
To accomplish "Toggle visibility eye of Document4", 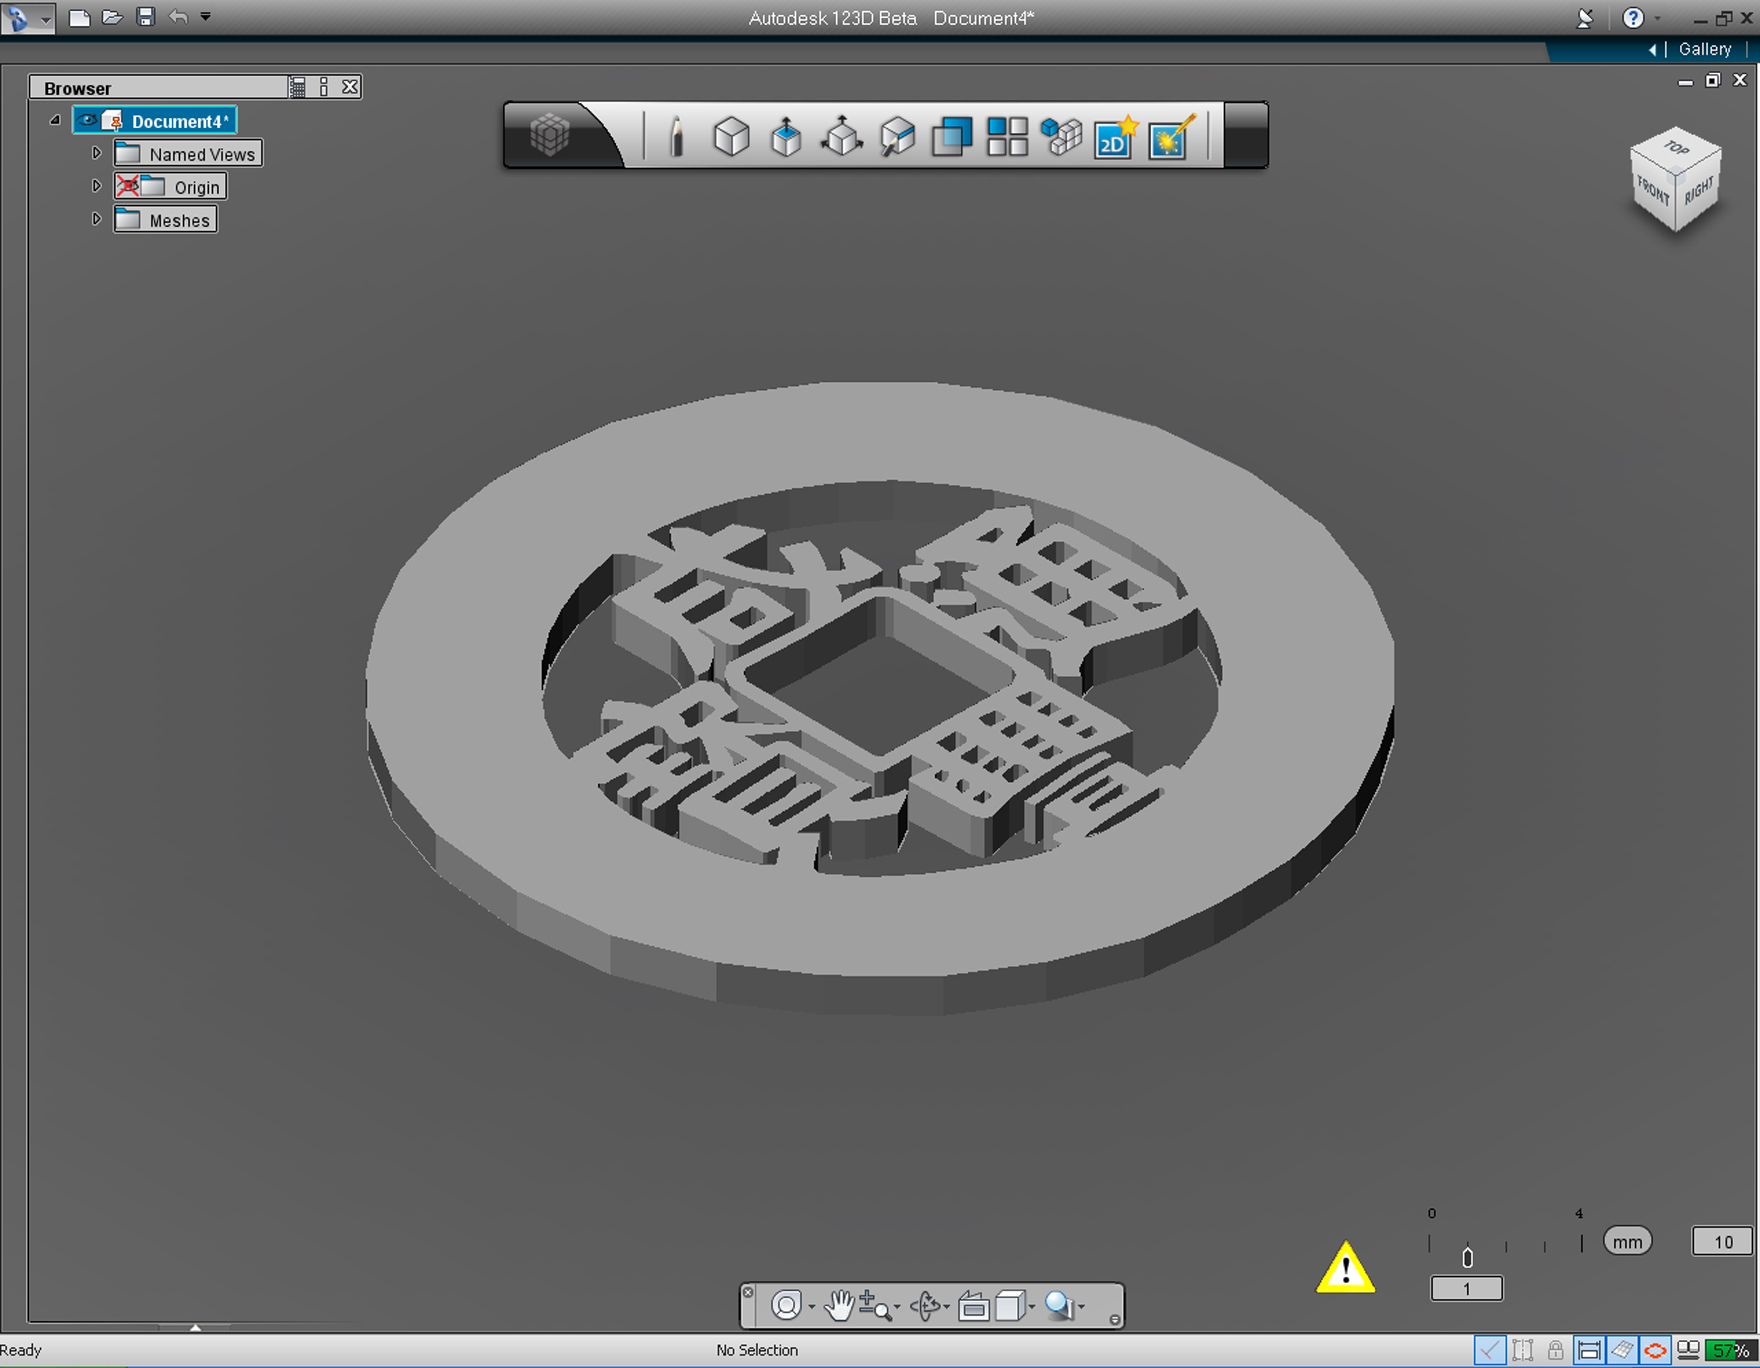I will [x=88, y=121].
